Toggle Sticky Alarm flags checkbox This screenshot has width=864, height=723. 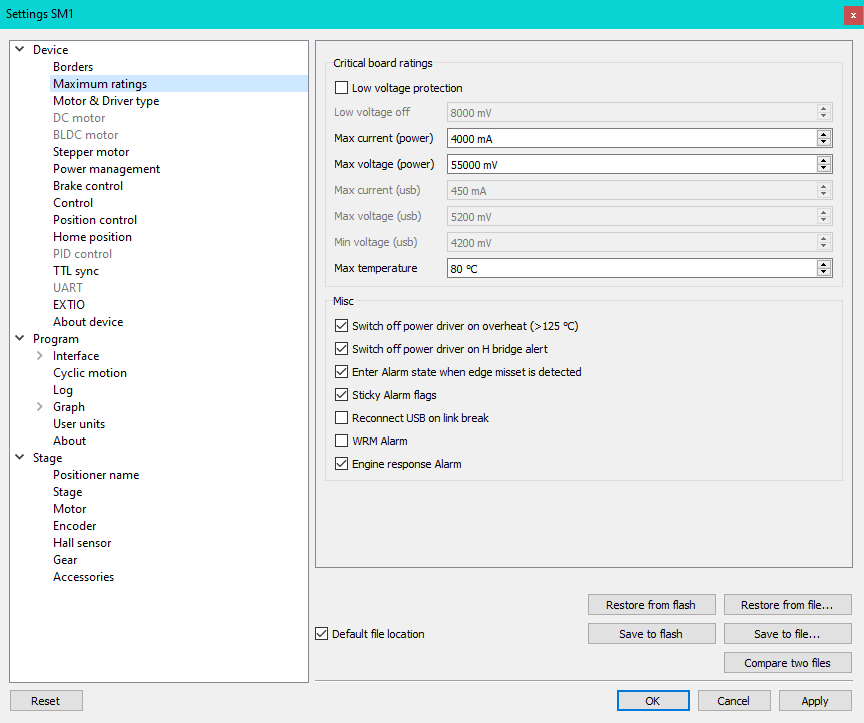pyautogui.click(x=342, y=395)
